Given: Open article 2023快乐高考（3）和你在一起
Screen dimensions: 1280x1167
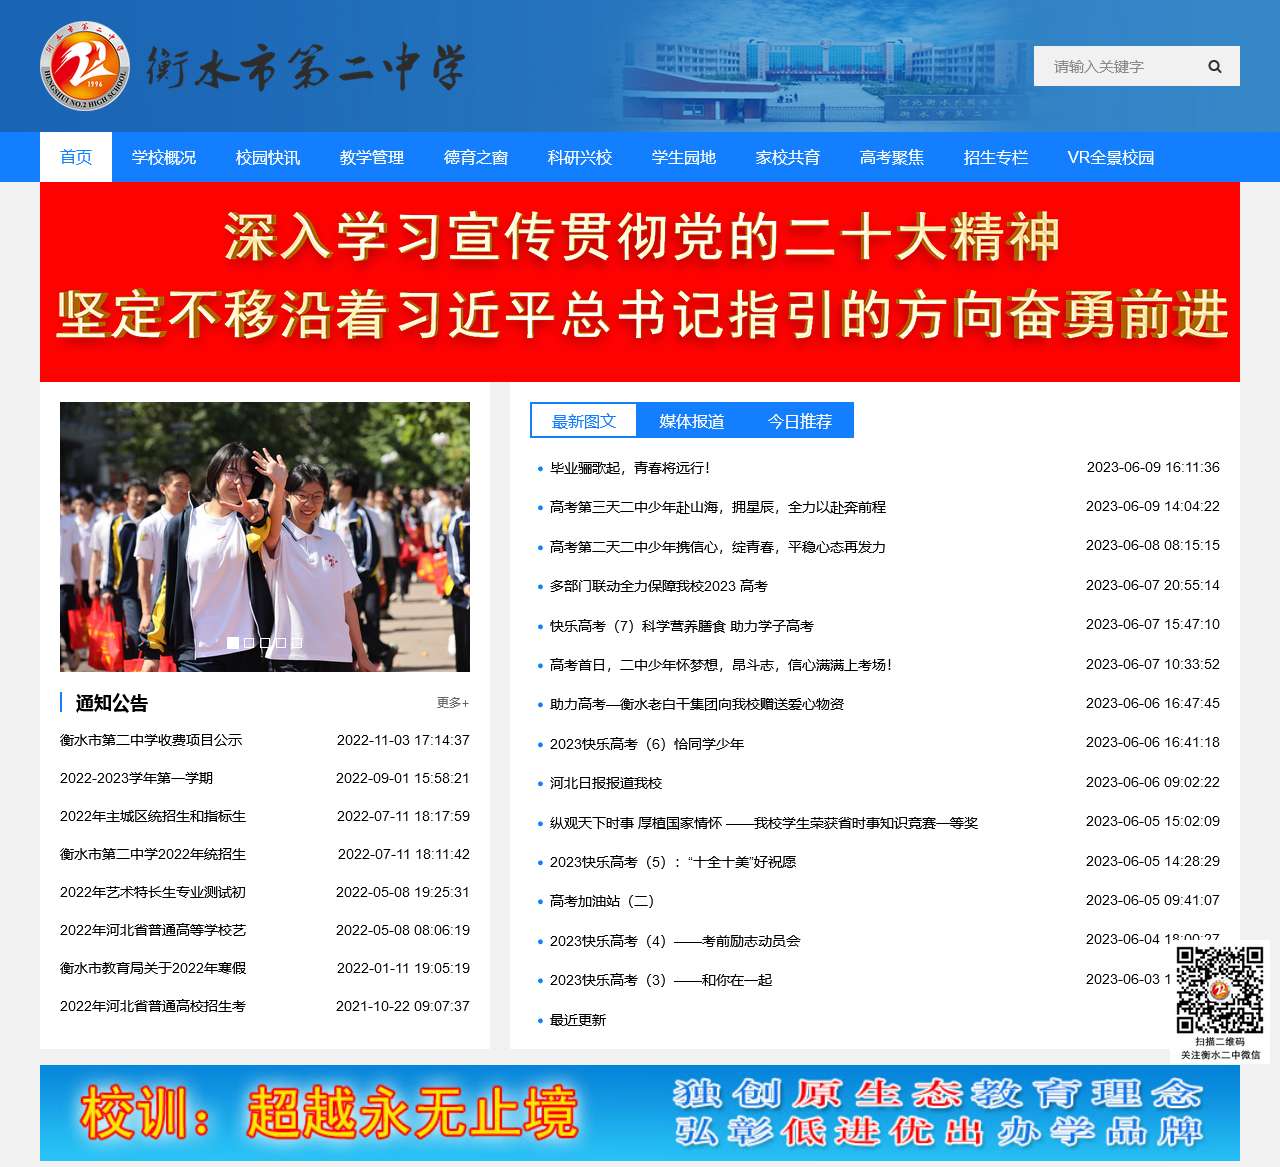Looking at the screenshot, I should point(661,980).
